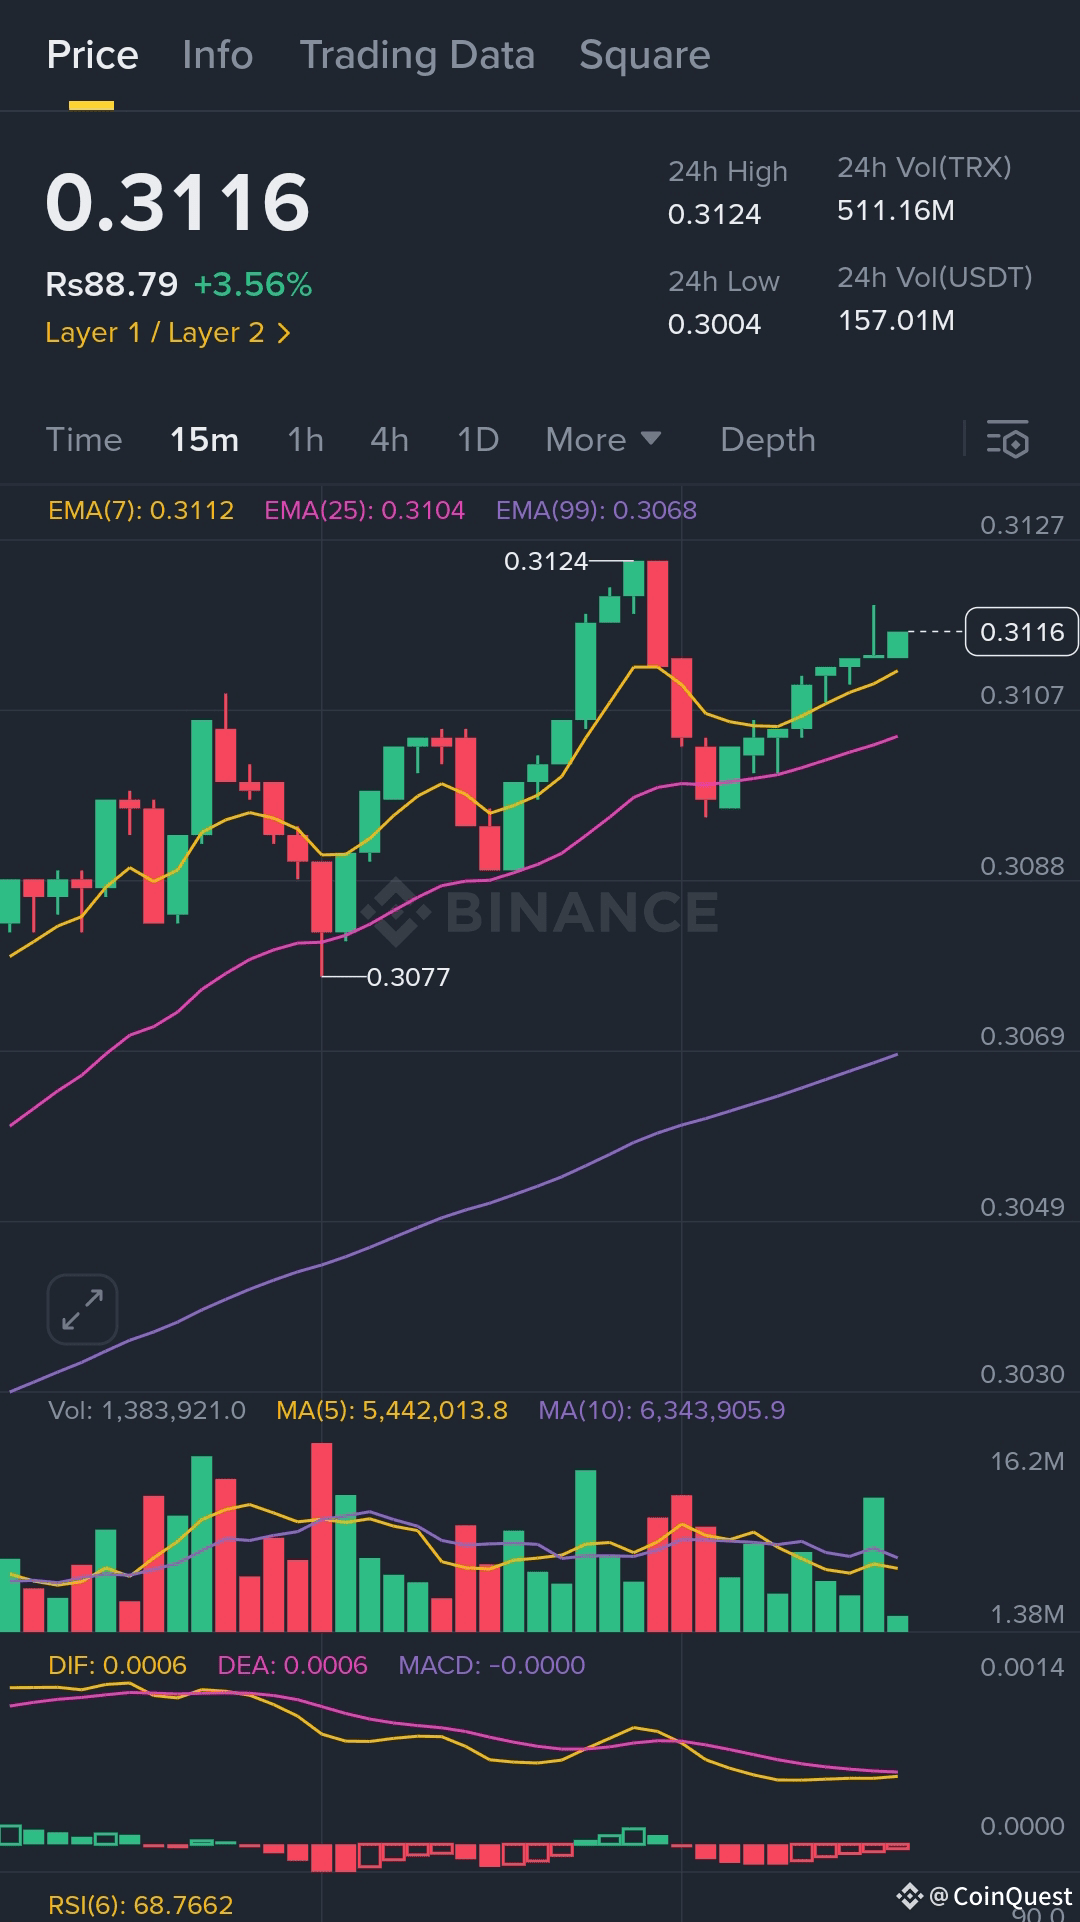The image size is (1080, 1922).
Task: Open the More interval dropdown
Action: coord(603,439)
